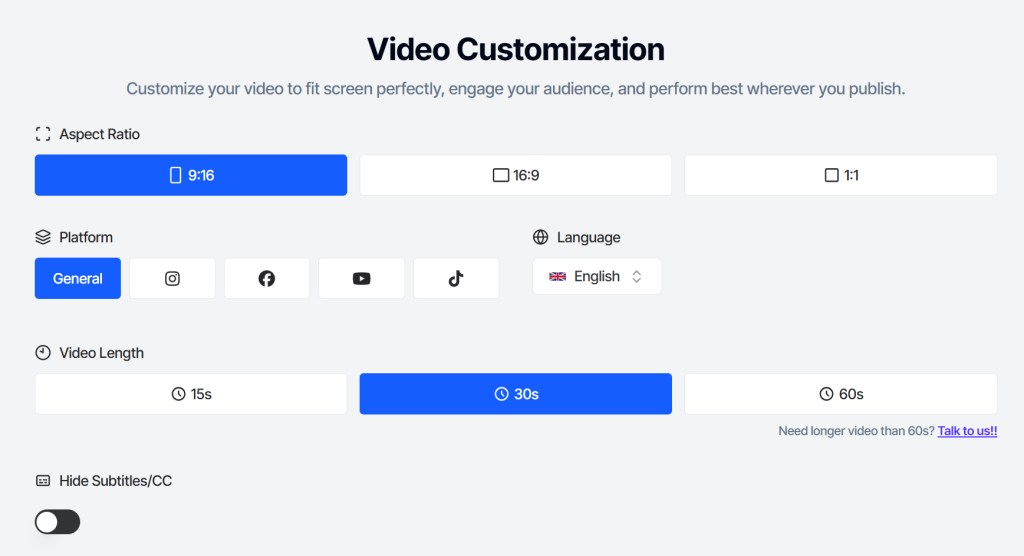The height and width of the screenshot is (556, 1024).
Task: Choose the Facebook platform icon
Action: tap(267, 278)
